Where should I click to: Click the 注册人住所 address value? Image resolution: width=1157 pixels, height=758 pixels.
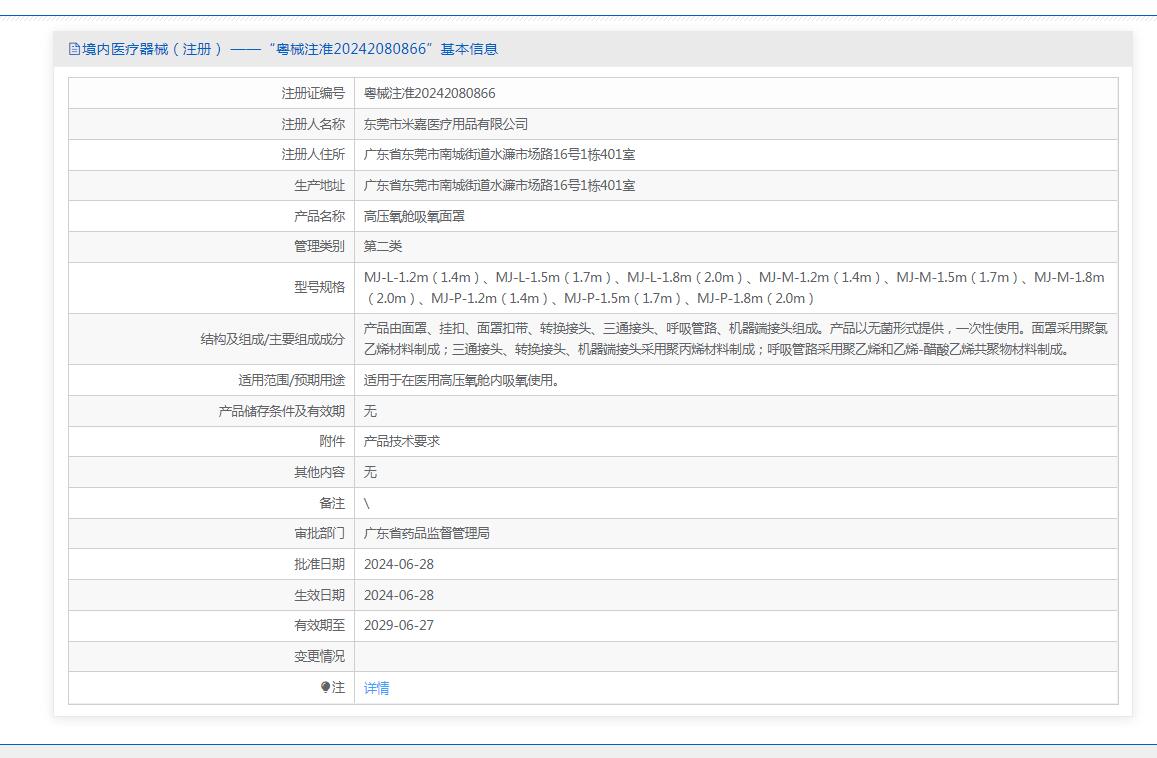pyautogui.click(x=500, y=154)
